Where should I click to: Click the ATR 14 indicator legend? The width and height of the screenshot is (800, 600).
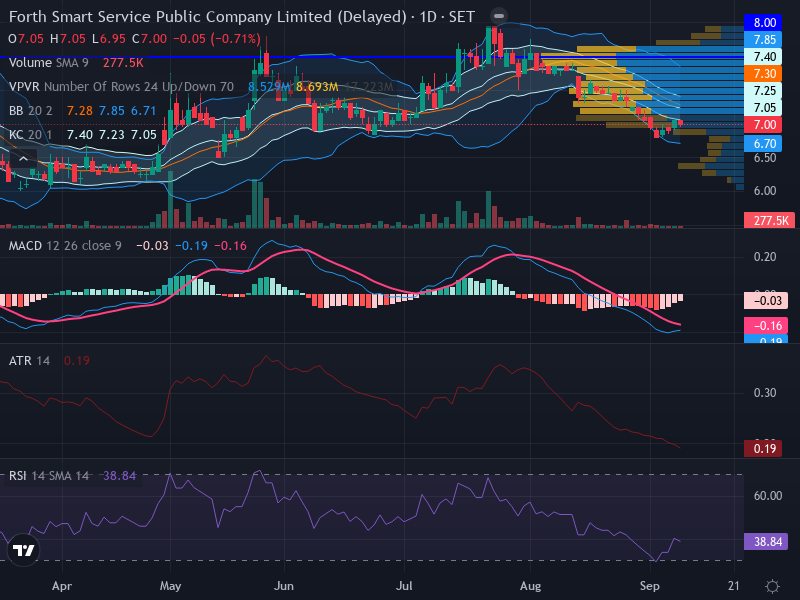point(29,361)
